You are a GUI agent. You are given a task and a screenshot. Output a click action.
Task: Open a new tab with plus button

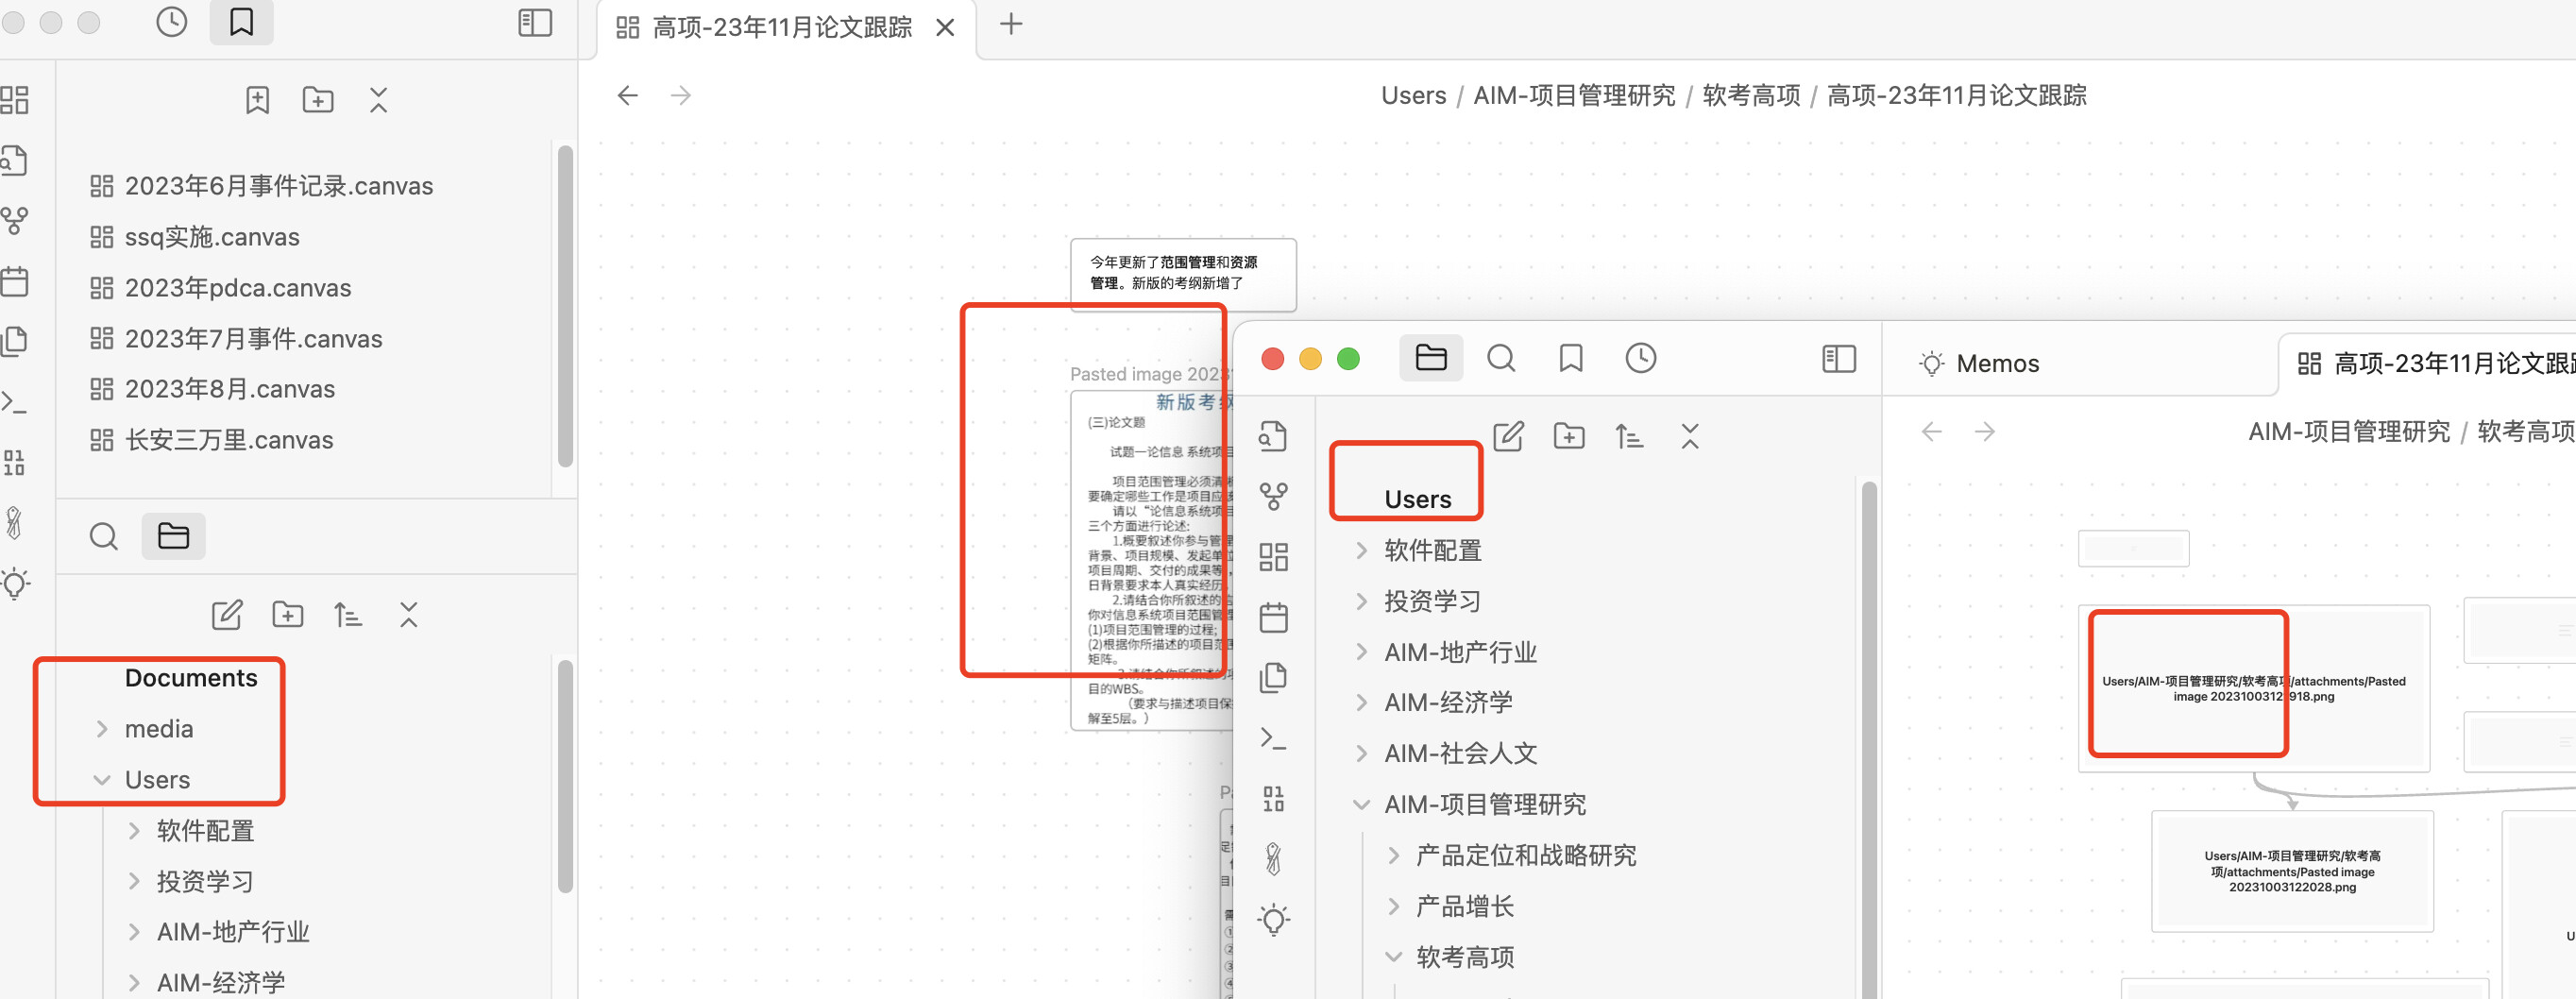pos(1011,24)
